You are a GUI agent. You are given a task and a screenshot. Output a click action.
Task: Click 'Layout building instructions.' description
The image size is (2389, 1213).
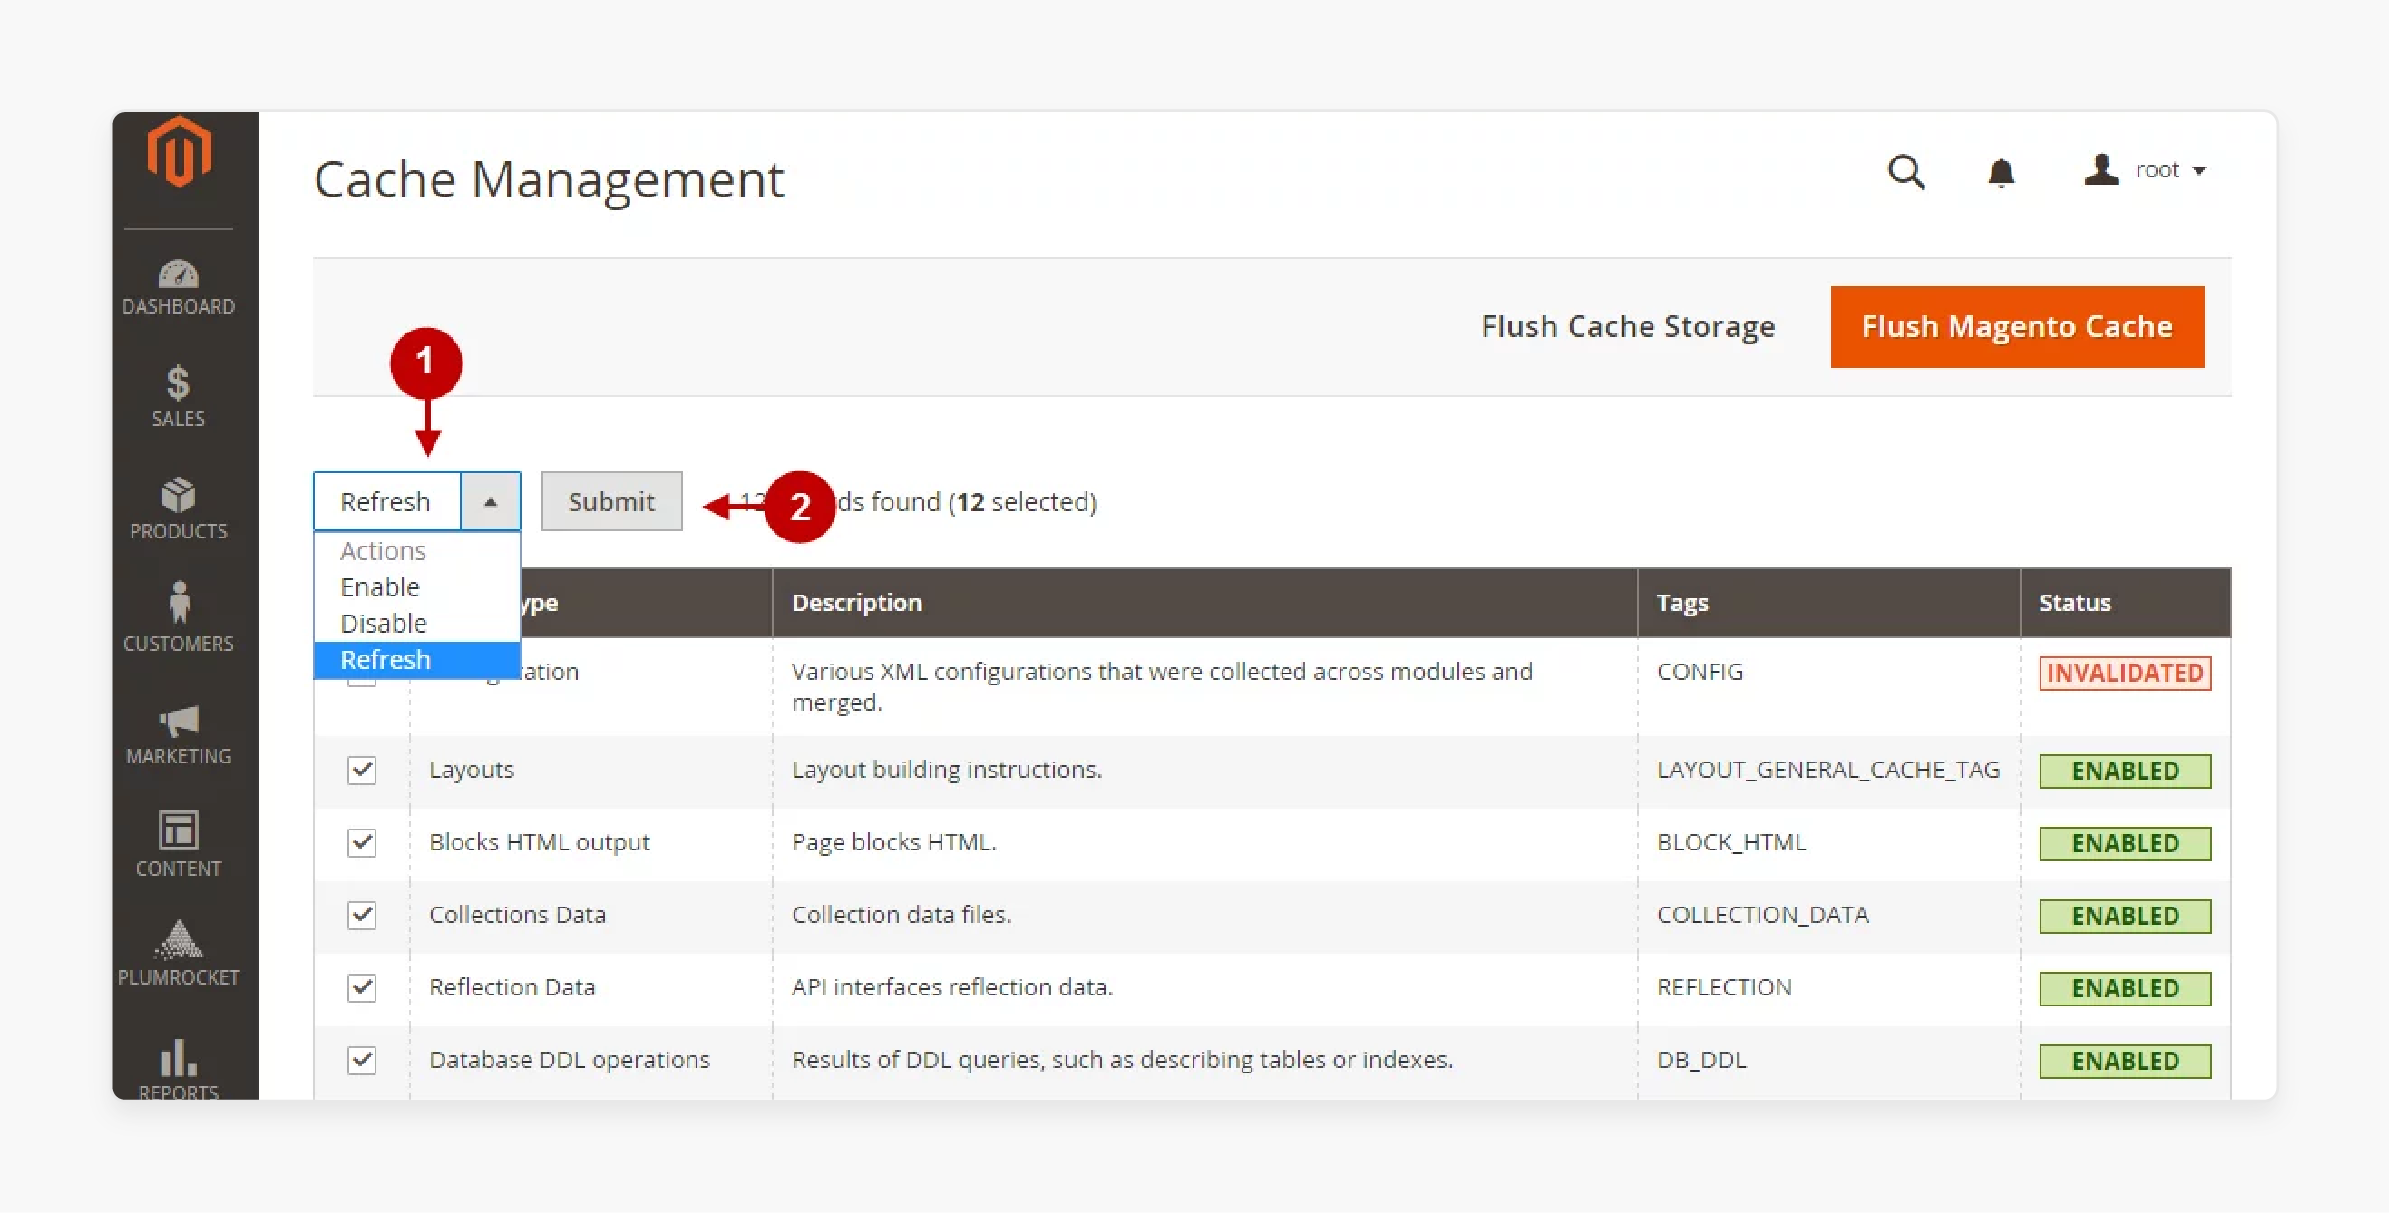(946, 770)
